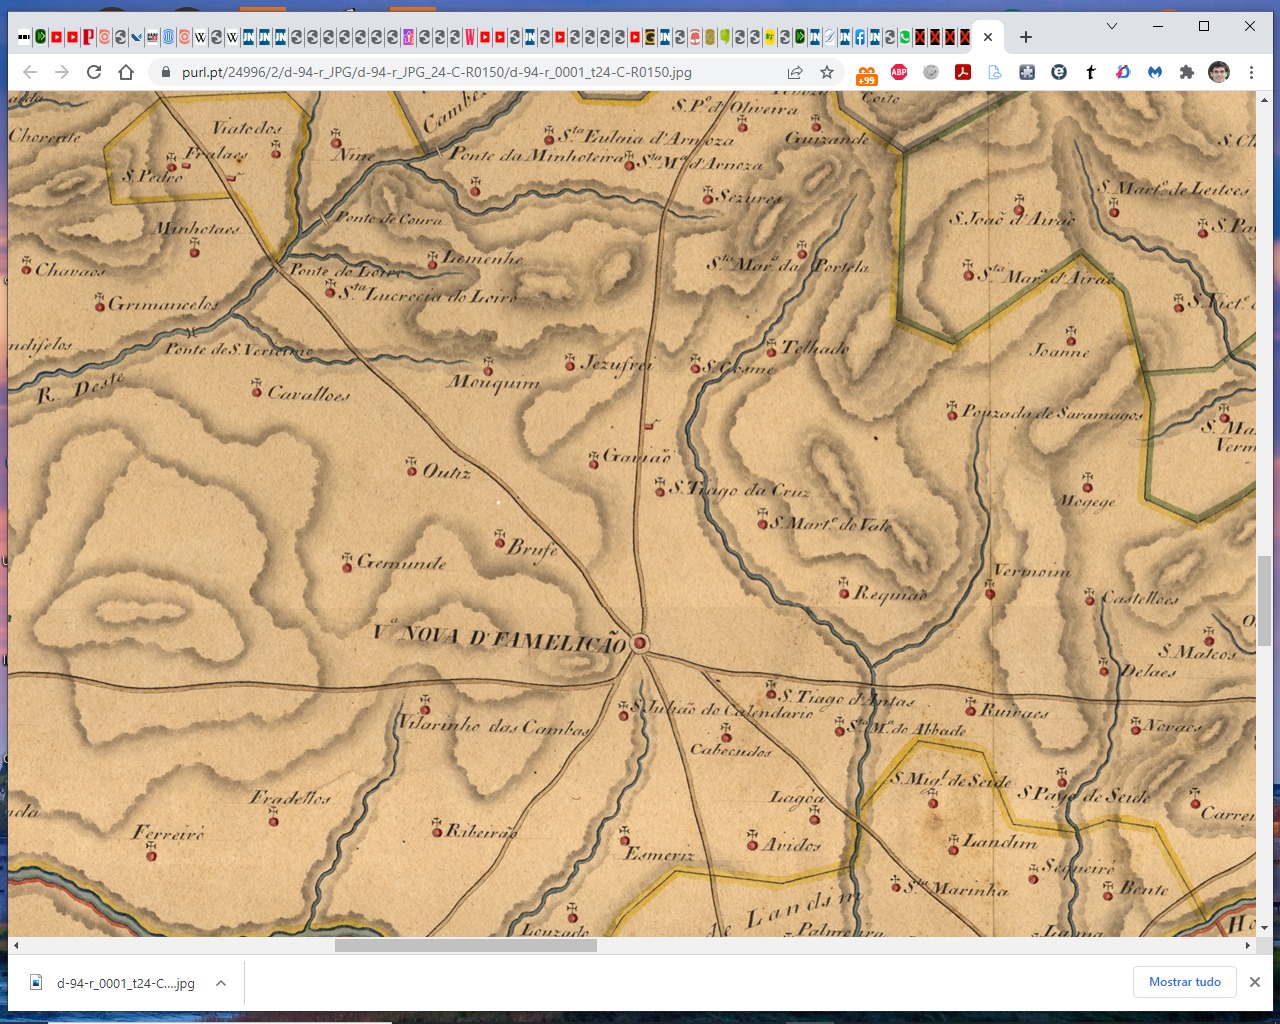Open the Adobe Acrobat extension
The image size is (1280, 1024).
tap(962, 72)
